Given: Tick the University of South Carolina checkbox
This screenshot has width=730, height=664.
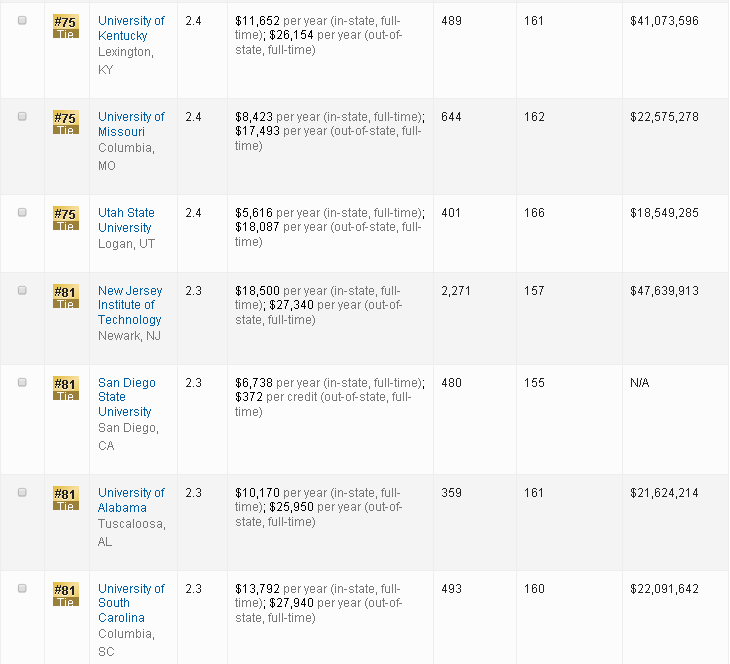Looking at the screenshot, I should click(22, 589).
